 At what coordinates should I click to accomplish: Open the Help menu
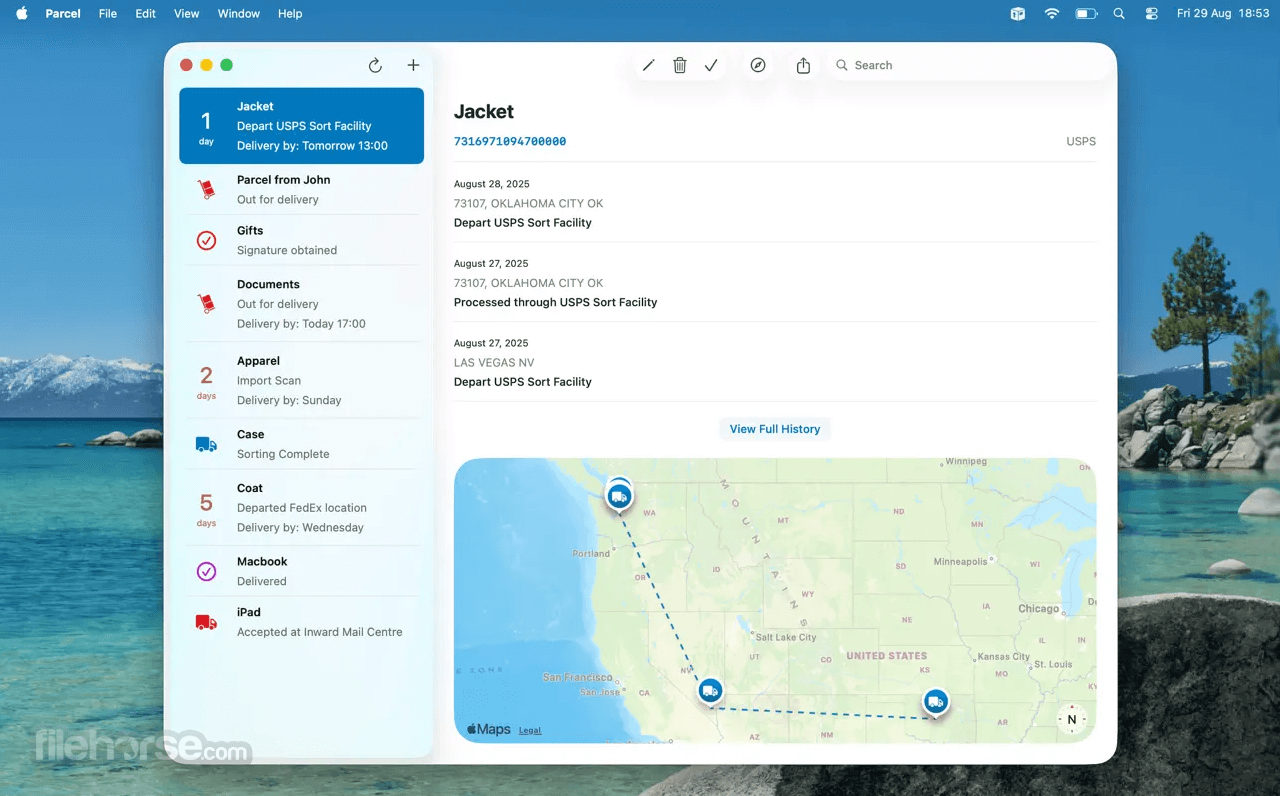(290, 14)
